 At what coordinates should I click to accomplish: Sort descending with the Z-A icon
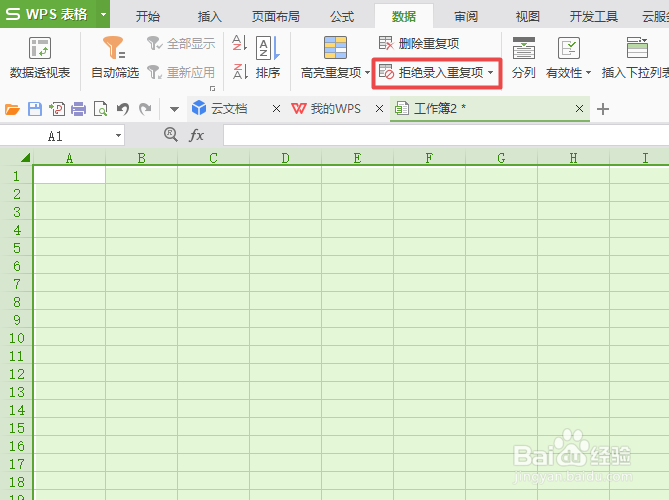(x=240, y=71)
